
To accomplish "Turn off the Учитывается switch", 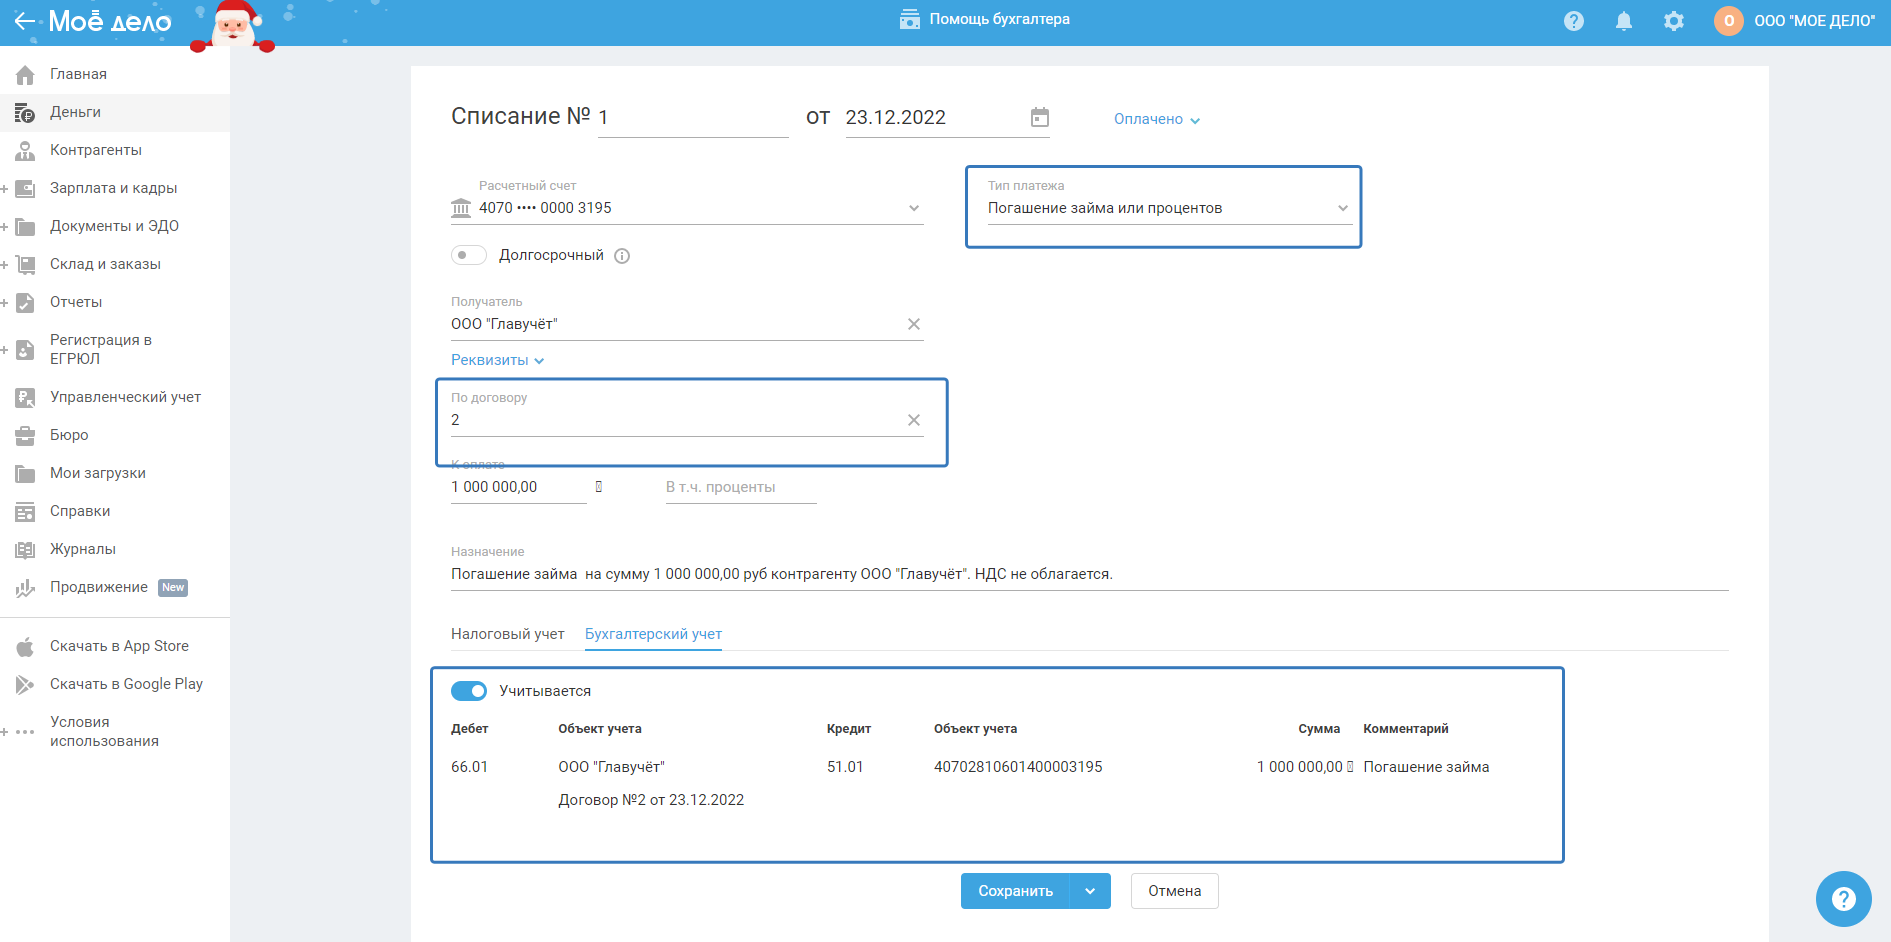I will pyautogui.click(x=468, y=691).
